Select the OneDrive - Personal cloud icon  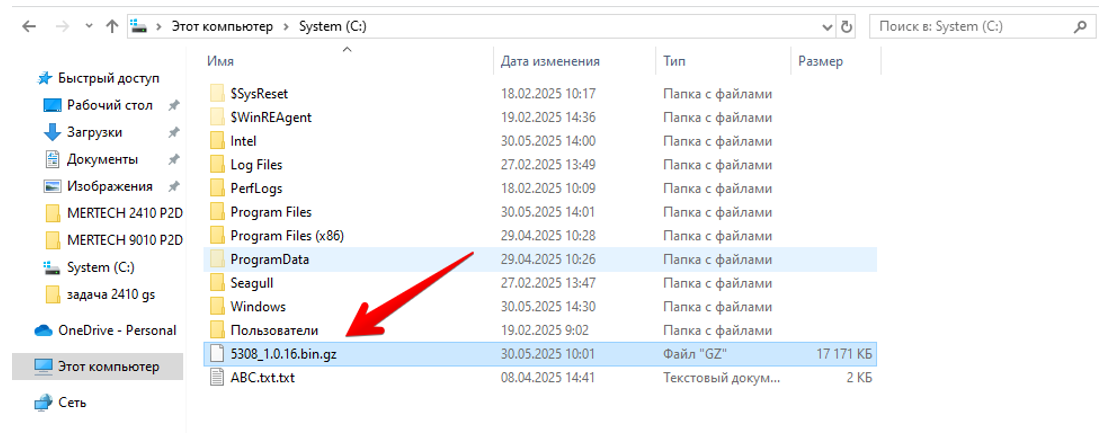tap(43, 330)
